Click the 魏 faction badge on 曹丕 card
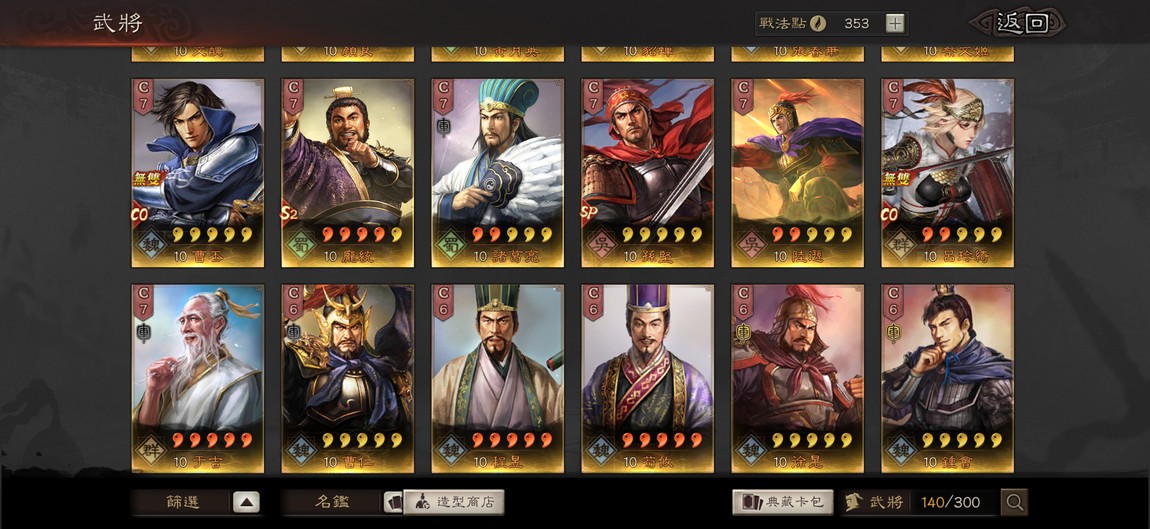1150x529 pixels. (x=153, y=244)
